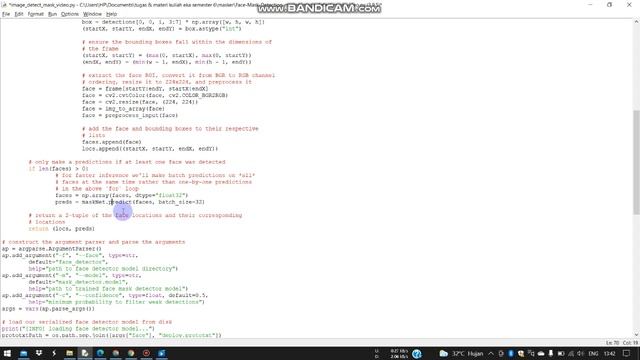Open the OneDrive cloud tray icon
Viewport: 640px width, 360px height.
(x=541, y=353)
